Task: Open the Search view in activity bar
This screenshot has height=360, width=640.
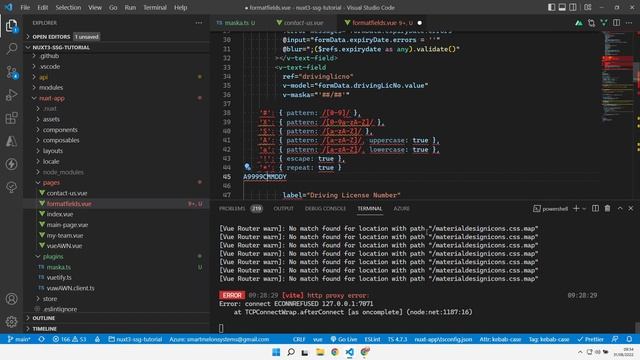Action: (11, 49)
